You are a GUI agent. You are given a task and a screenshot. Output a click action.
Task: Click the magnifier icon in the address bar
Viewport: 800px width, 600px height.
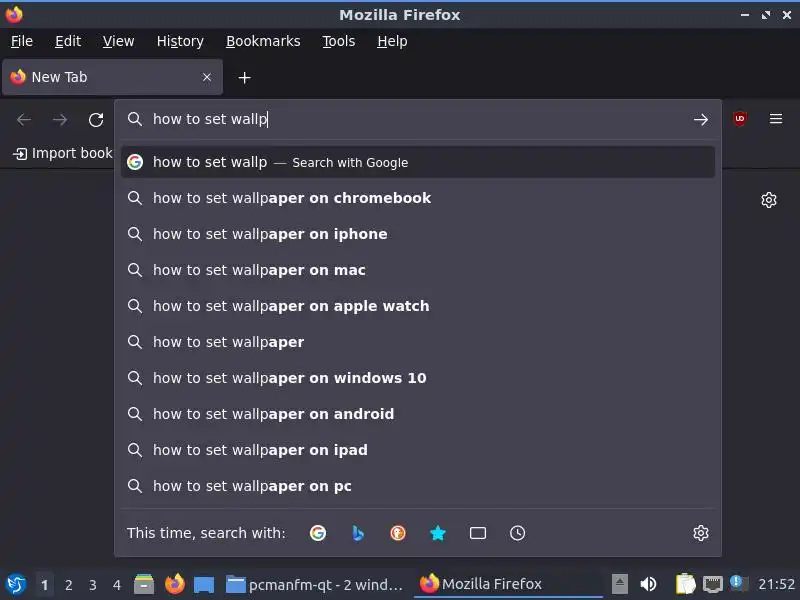(x=135, y=119)
